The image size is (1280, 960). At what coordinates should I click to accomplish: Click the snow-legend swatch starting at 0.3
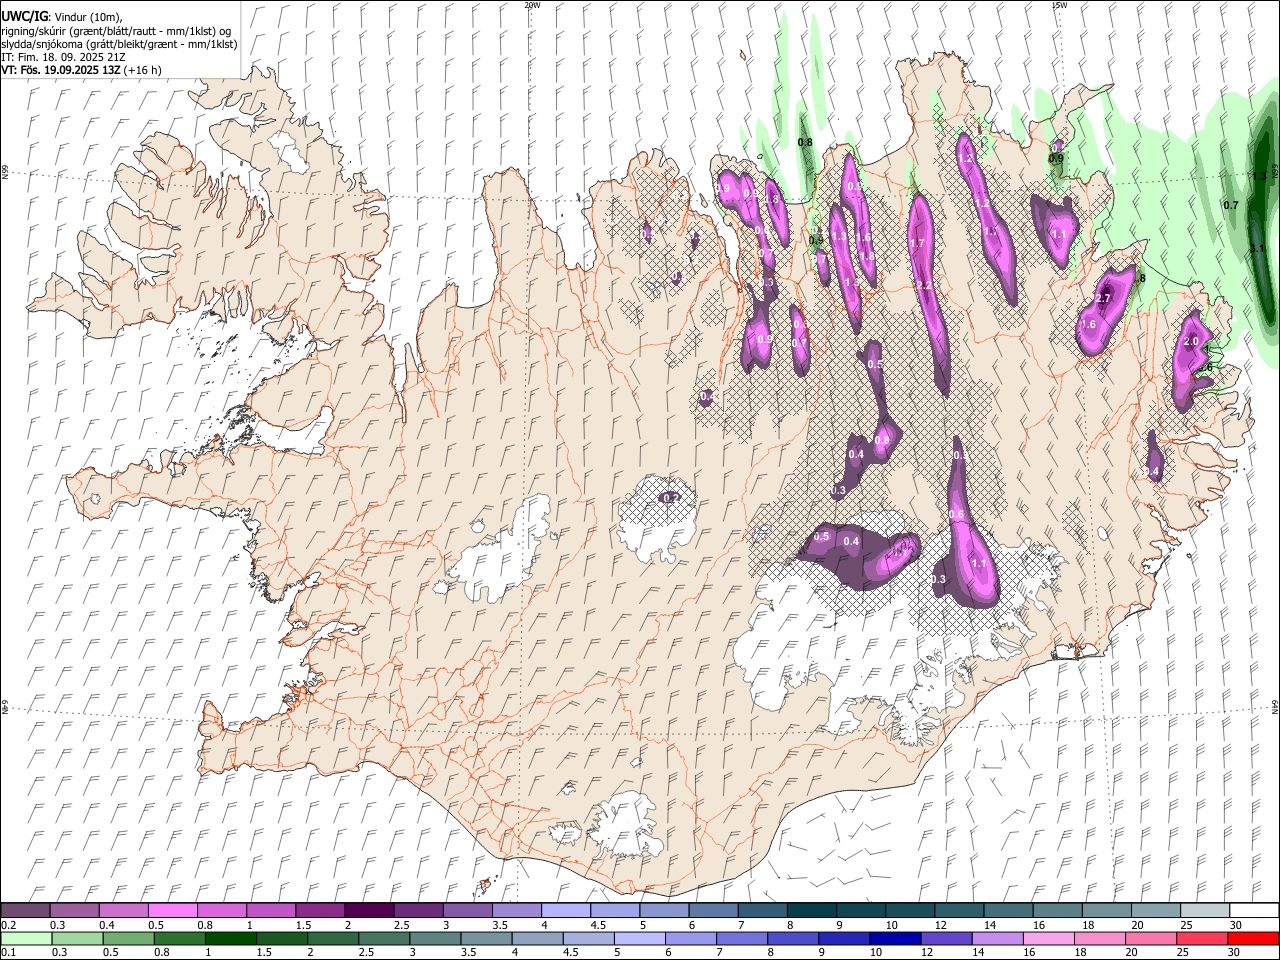click(x=75, y=911)
